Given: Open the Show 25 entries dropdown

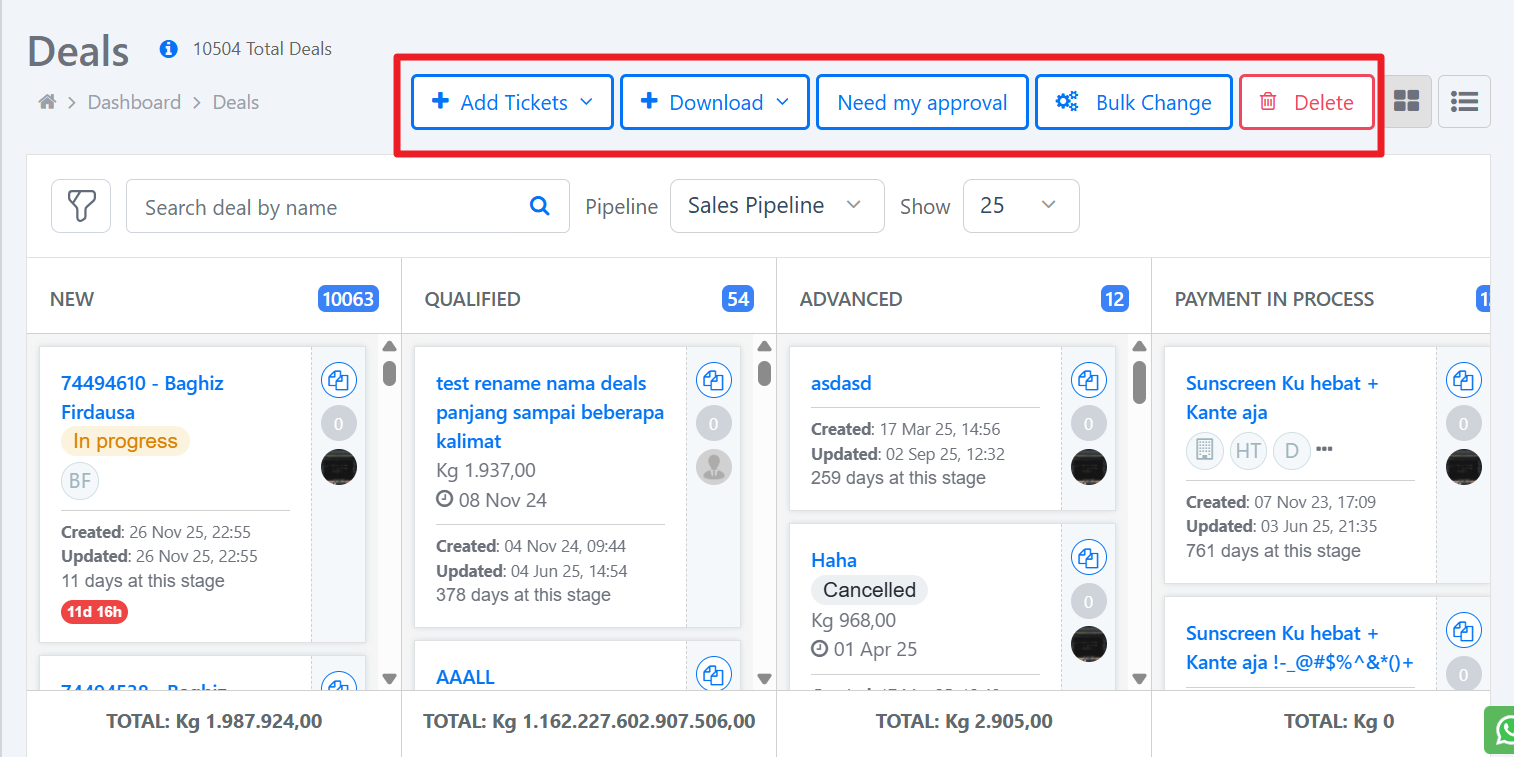Looking at the screenshot, I should (x=1020, y=206).
